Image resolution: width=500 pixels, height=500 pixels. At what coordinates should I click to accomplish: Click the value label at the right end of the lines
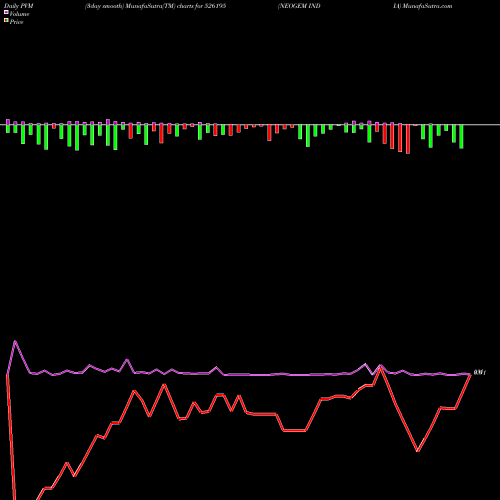coord(480,372)
